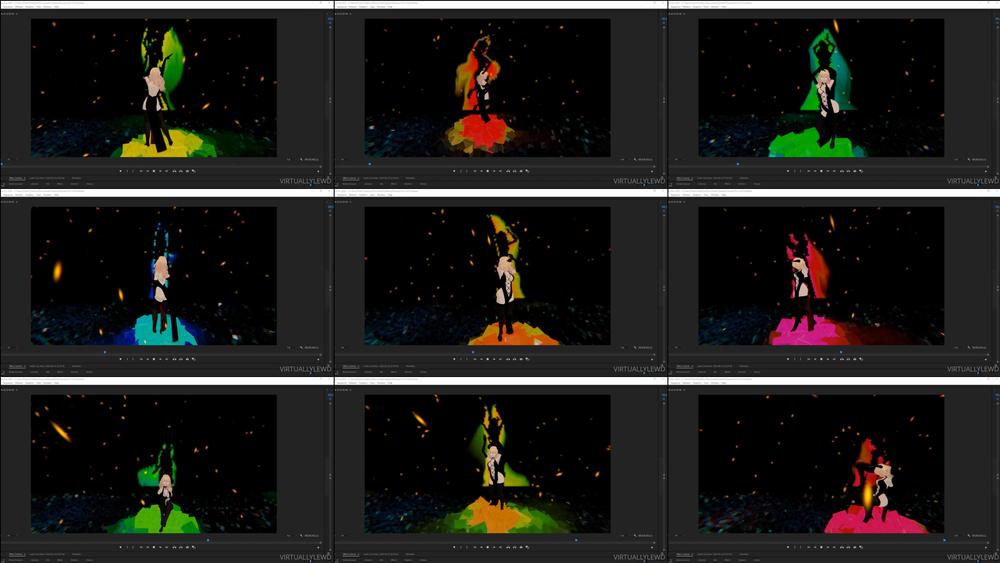The height and width of the screenshot is (563, 1000).
Task: Click Lift button in the blue-floor frame
Action: click(x=174, y=359)
